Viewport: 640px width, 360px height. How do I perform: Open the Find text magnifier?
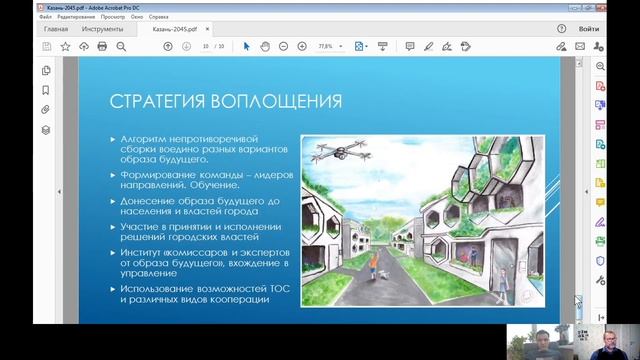[121, 47]
